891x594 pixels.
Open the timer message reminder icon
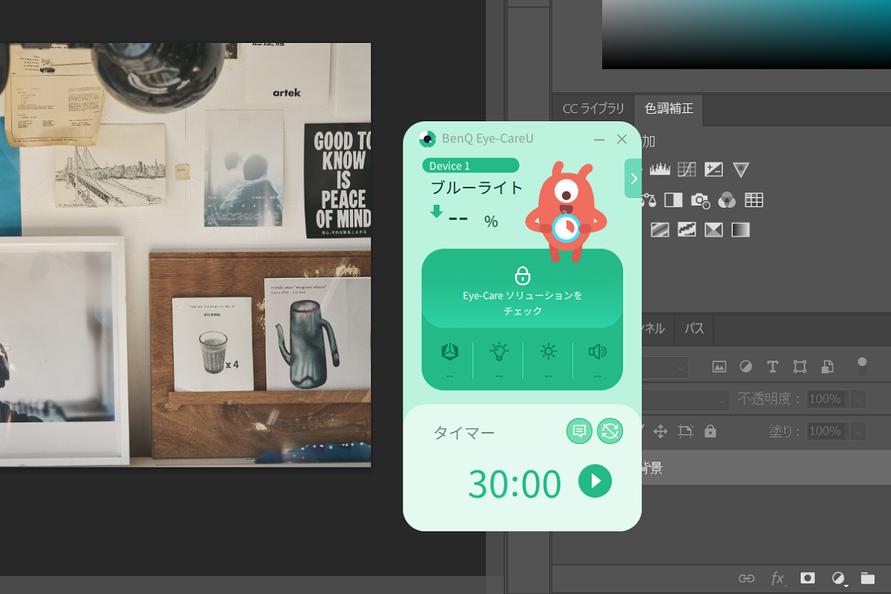(579, 431)
